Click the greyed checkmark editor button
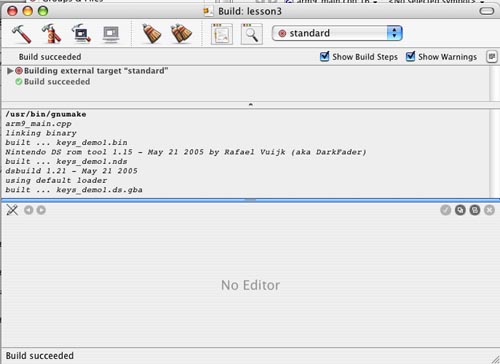Viewport: 500px width, 364px height. click(x=446, y=210)
